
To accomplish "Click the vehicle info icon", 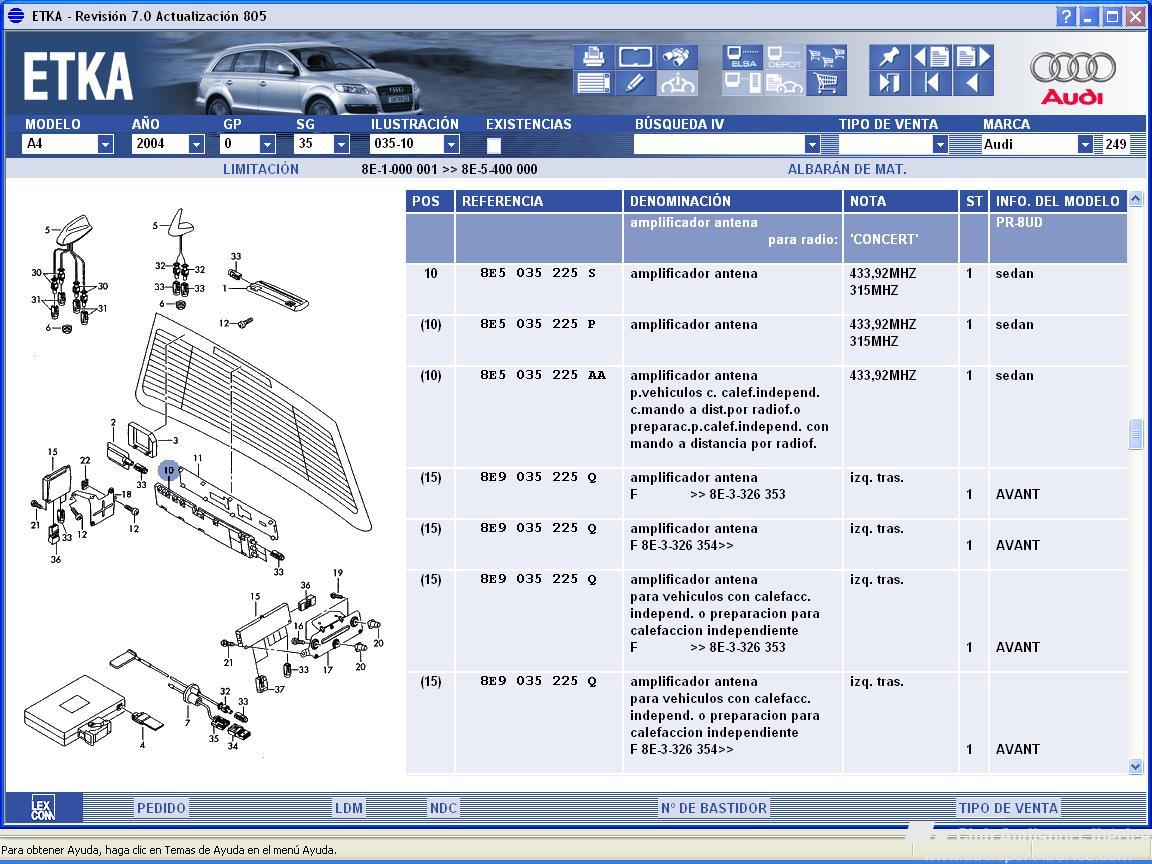I will (x=677, y=83).
